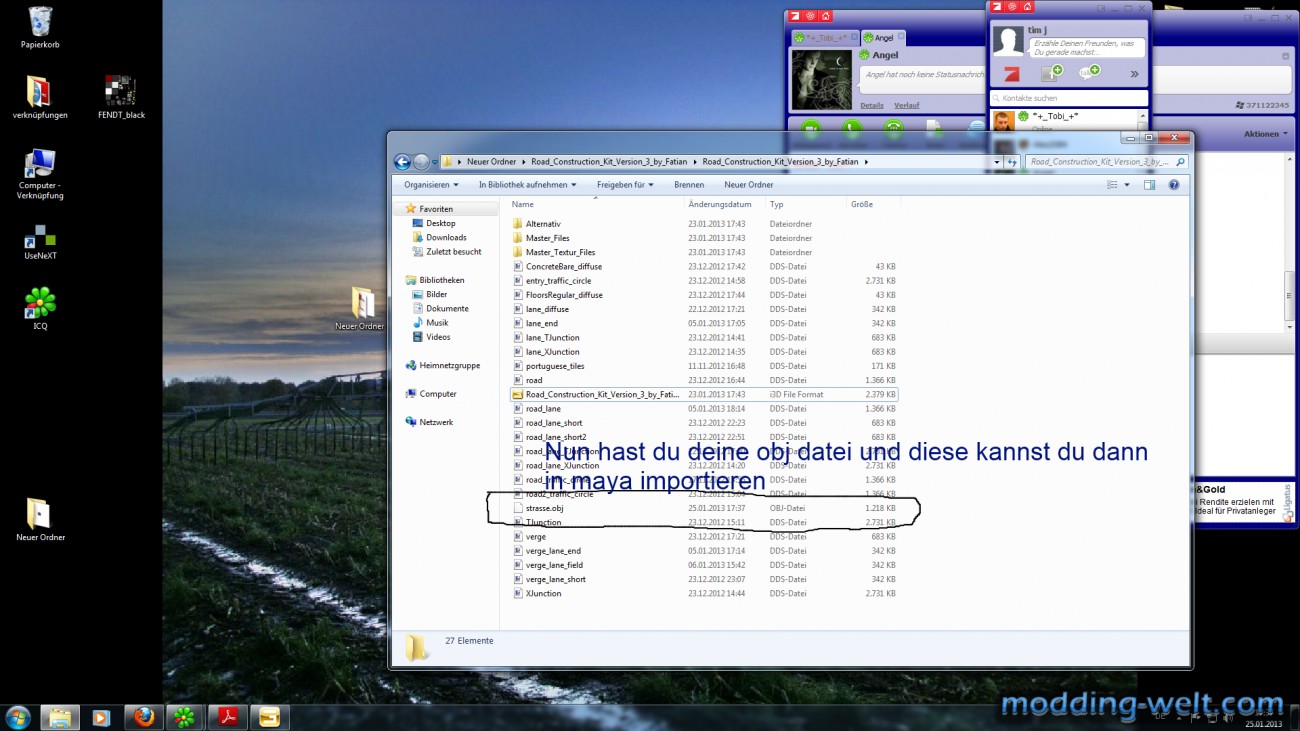Screen dimensions: 1300x731
Task: Open Firefox from the taskbar
Action: pyautogui.click(x=143, y=717)
